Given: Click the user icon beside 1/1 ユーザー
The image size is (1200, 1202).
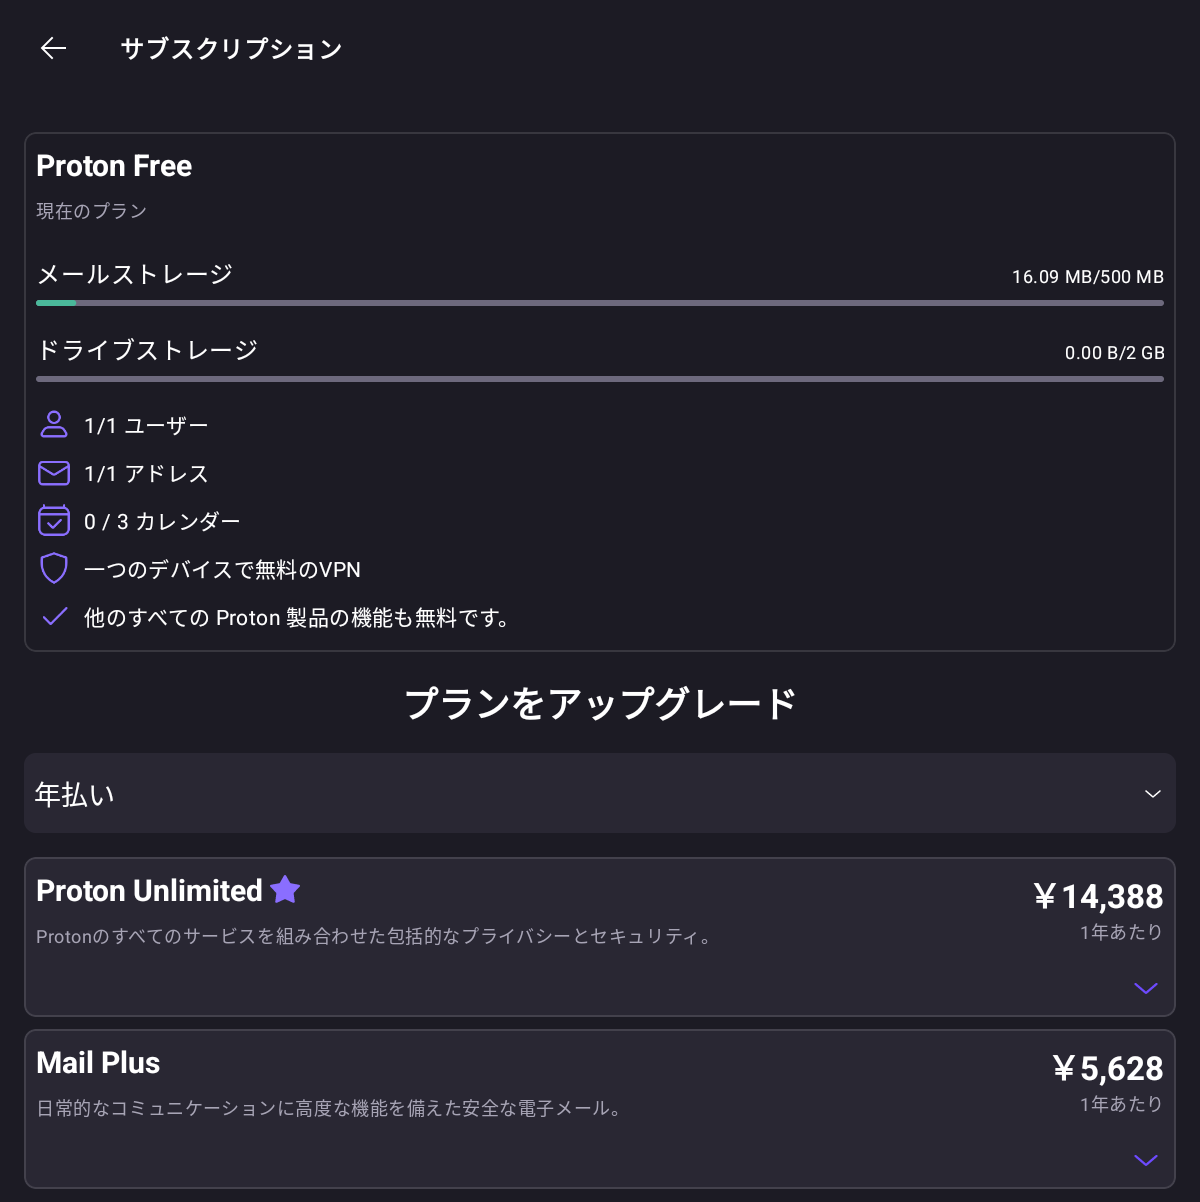Looking at the screenshot, I should coord(54,425).
